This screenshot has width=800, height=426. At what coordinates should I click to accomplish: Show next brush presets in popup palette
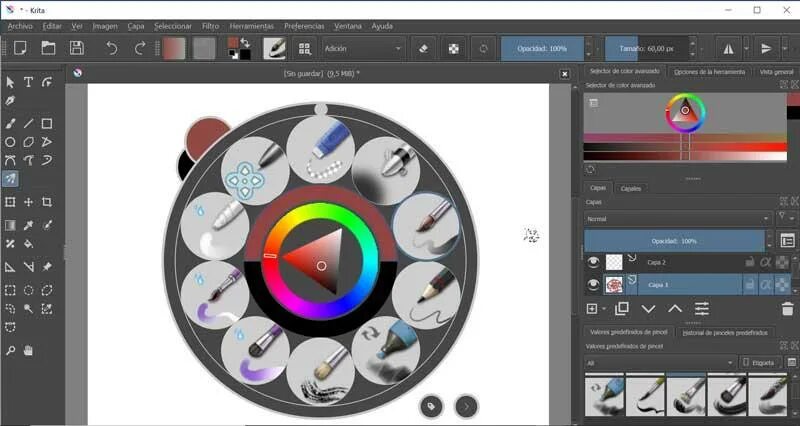[466, 407]
